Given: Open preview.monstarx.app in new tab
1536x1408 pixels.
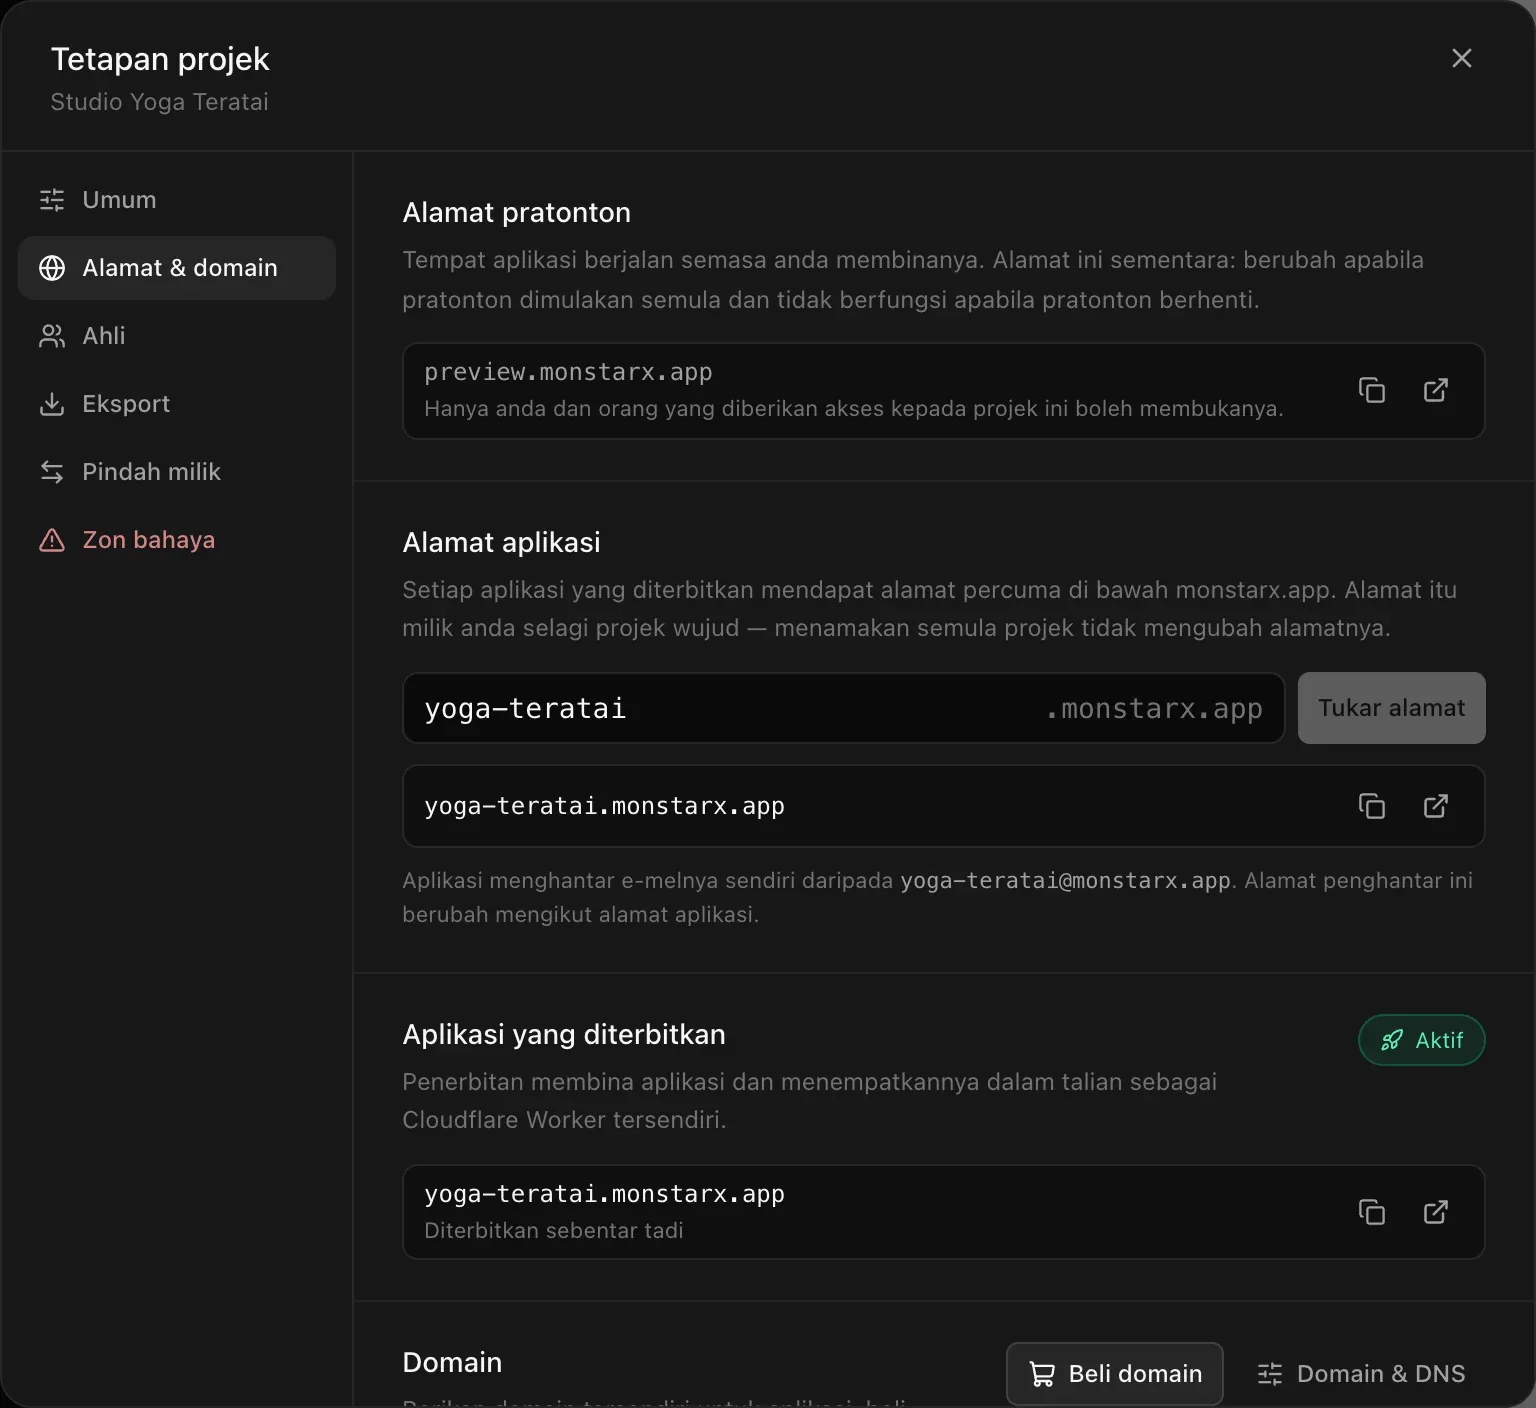Looking at the screenshot, I should pyautogui.click(x=1436, y=390).
